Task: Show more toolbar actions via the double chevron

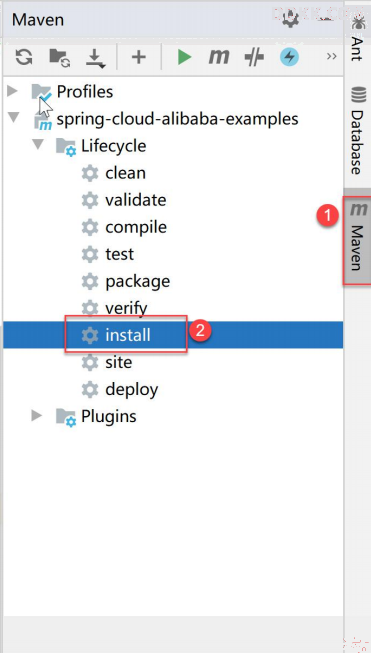Action: click(x=332, y=56)
